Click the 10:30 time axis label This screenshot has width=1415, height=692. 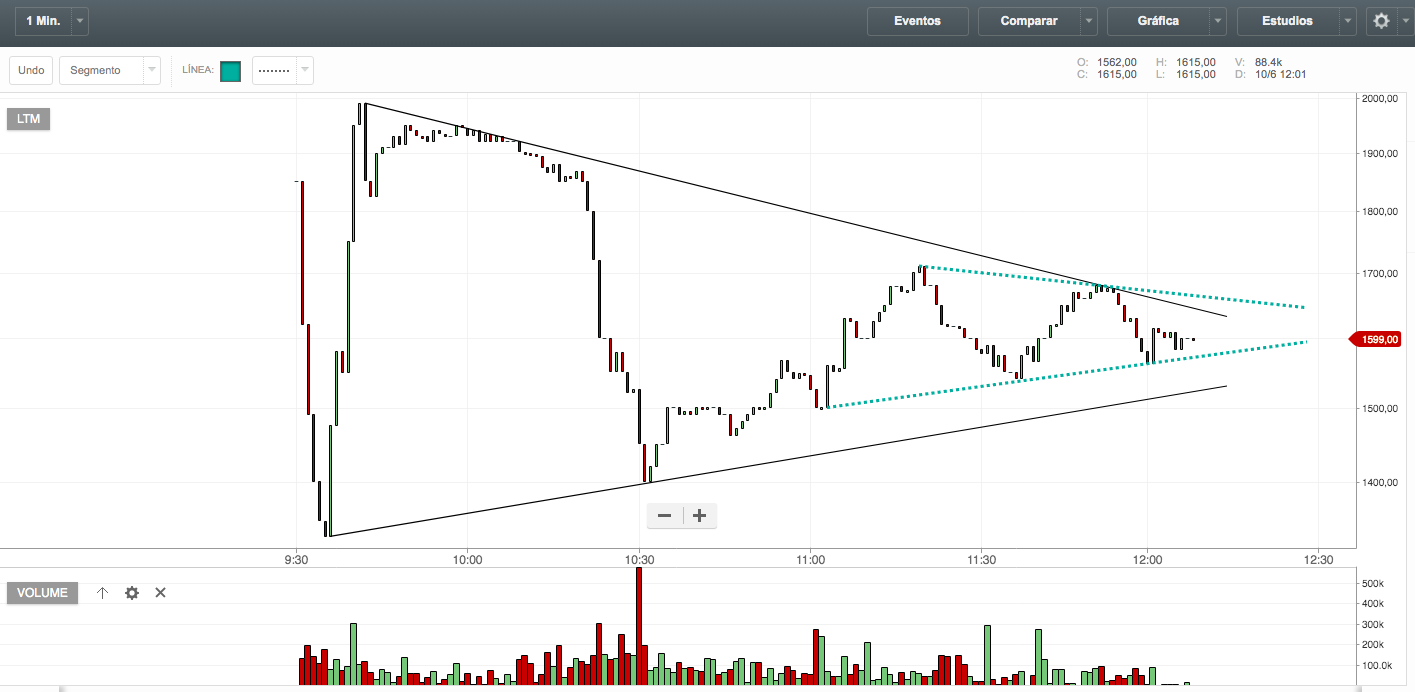click(x=639, y=558)
